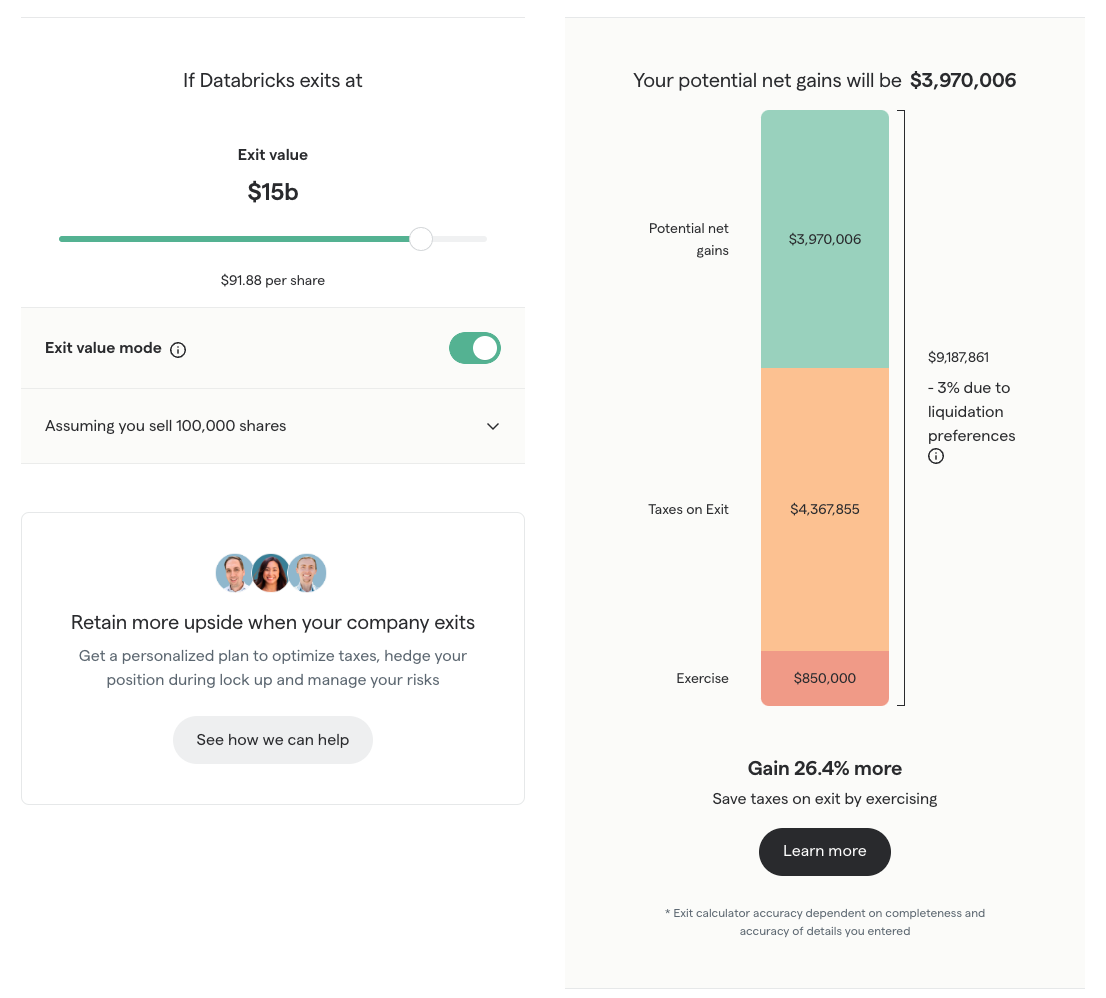Click the 'Gain 26.4% more' heading

click(824, 768)
